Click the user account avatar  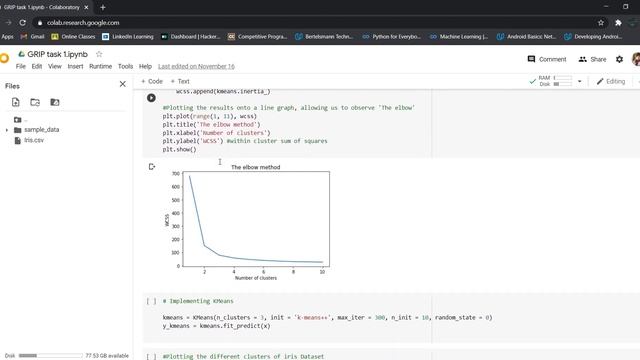point(636,59)
